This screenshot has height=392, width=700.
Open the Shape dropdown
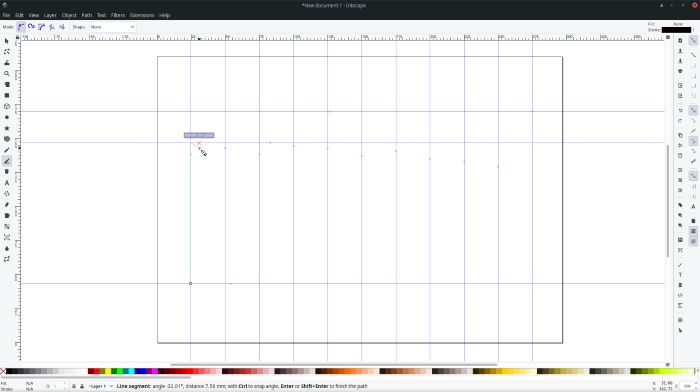pyautogui.click(x=112, y=27)
